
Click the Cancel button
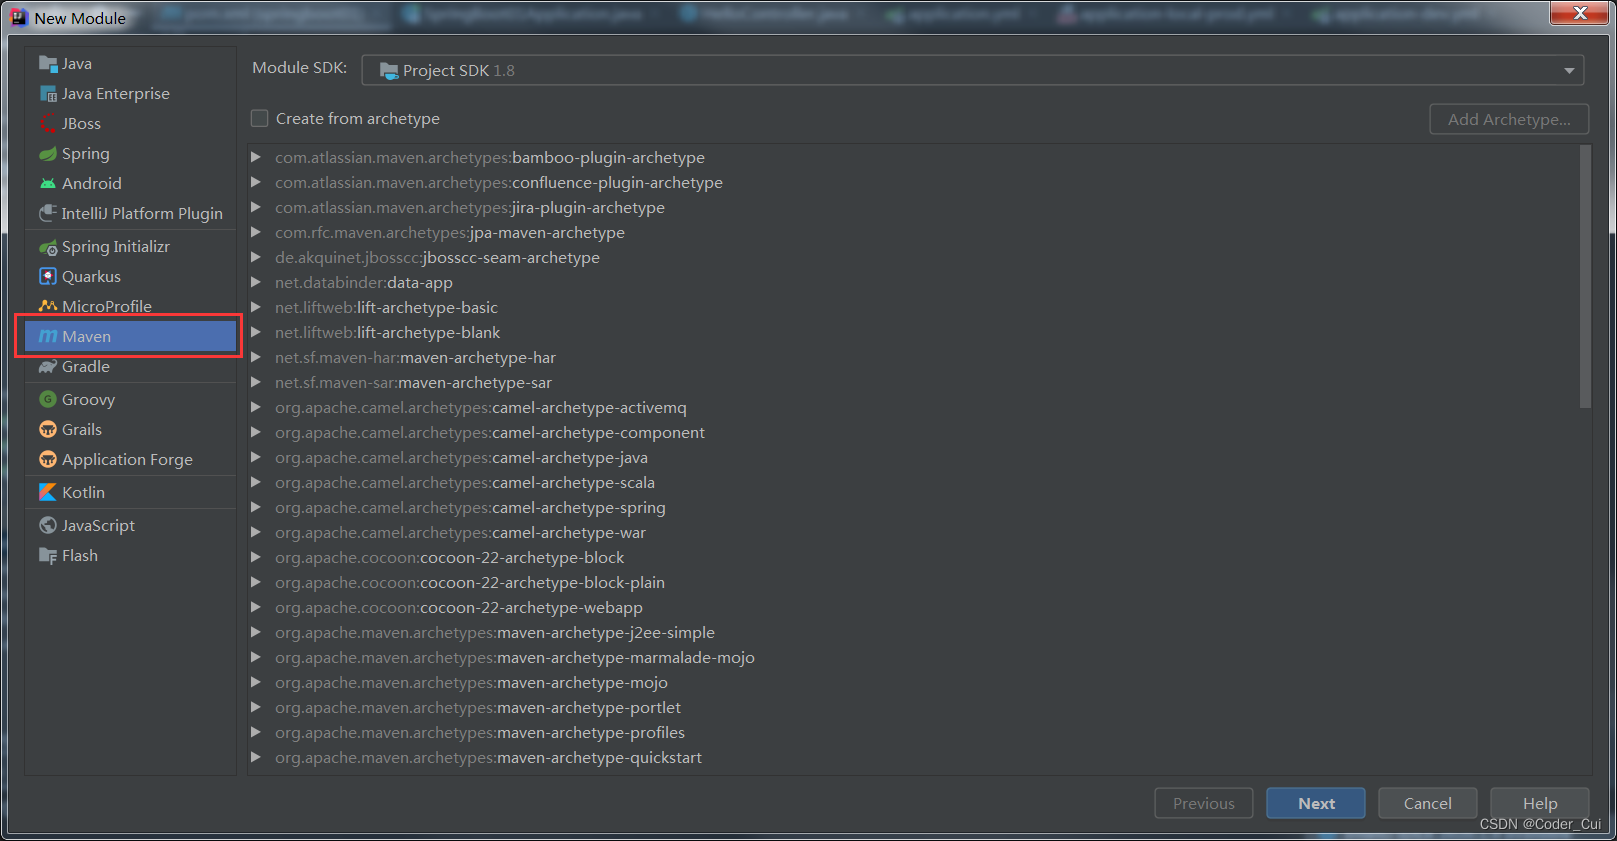(1428, 803)
